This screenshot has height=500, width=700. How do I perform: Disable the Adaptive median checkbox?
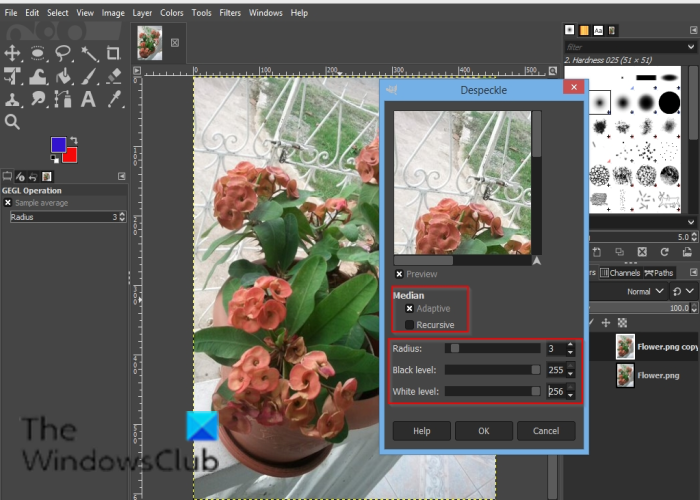tap(409, 309)
